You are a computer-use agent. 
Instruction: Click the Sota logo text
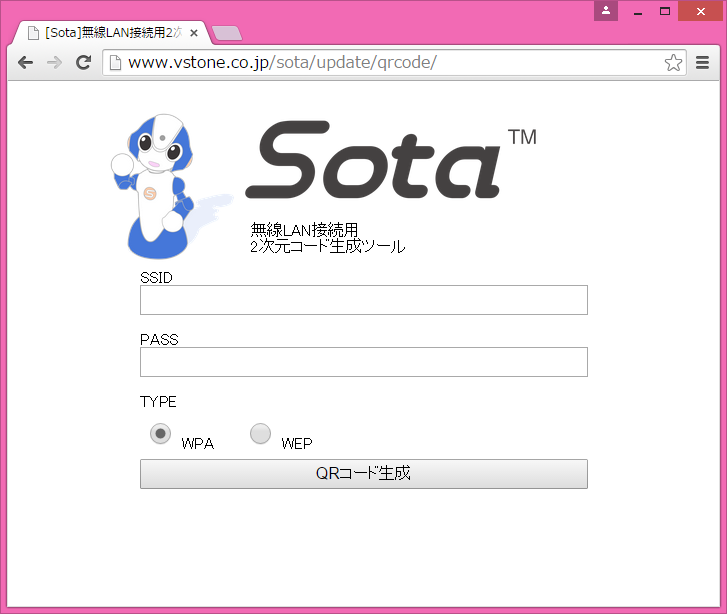pos(373,160)
